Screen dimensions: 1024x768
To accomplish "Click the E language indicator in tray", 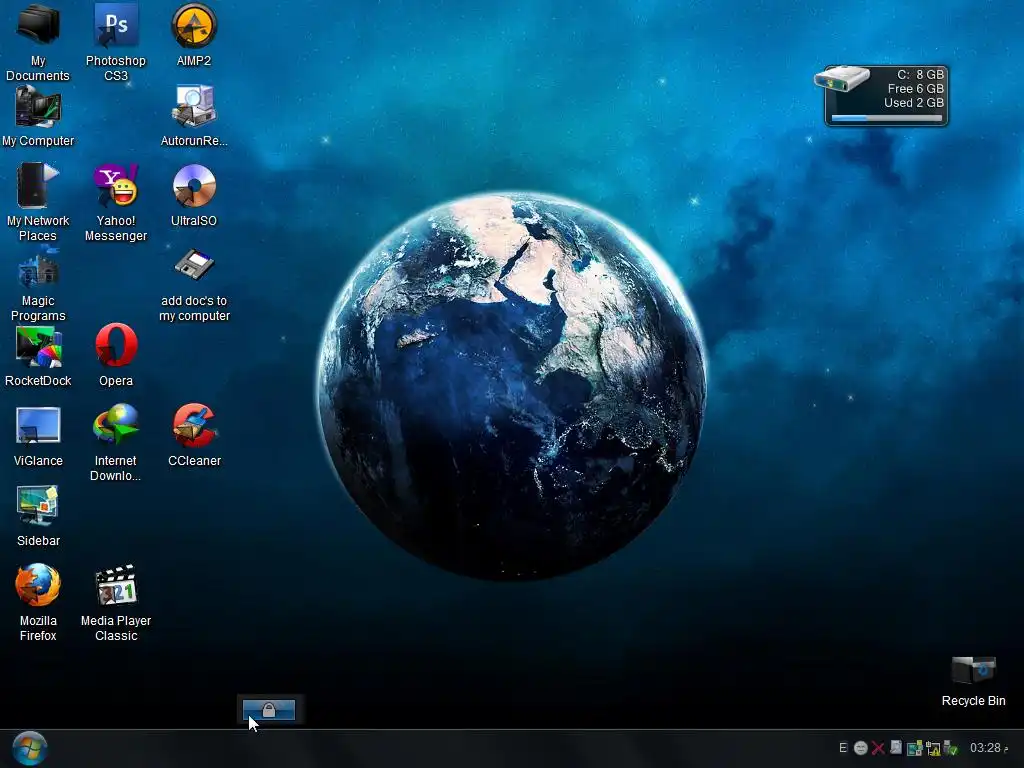I will coord(842,748).
